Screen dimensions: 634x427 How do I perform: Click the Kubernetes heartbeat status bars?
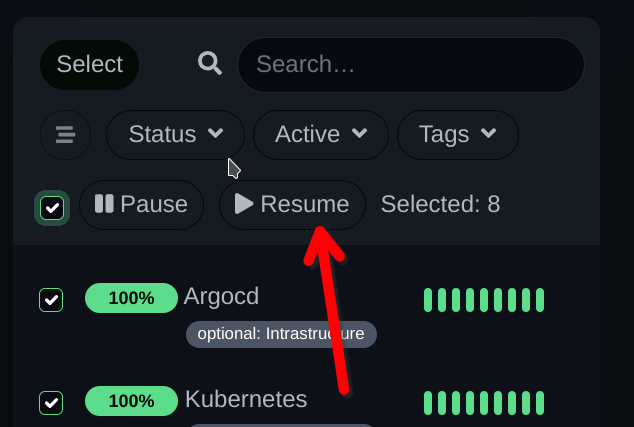(x=484, y=403)
